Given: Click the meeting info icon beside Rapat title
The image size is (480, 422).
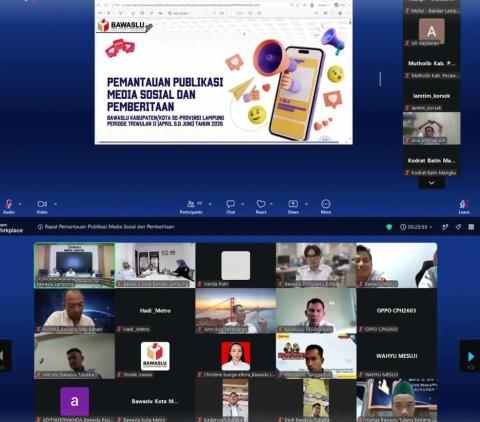Looking at the screenshot, I should (x=40, y=227).
